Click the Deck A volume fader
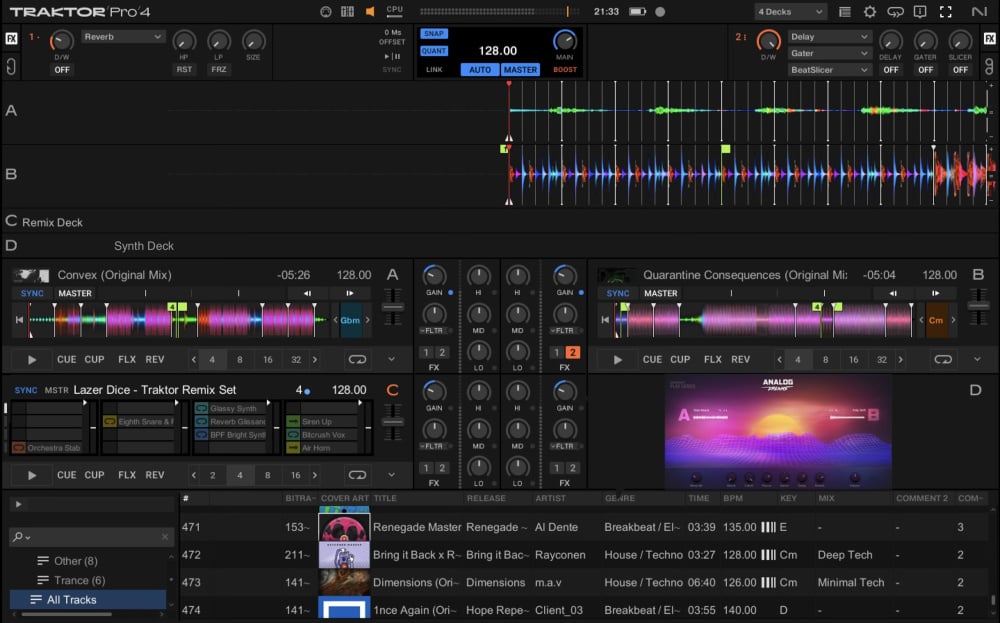 tap(394, 308)
